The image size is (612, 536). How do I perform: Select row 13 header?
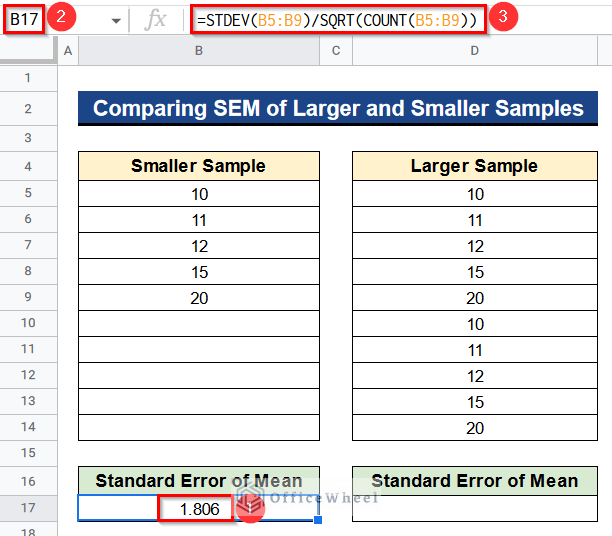click(28, 401)
